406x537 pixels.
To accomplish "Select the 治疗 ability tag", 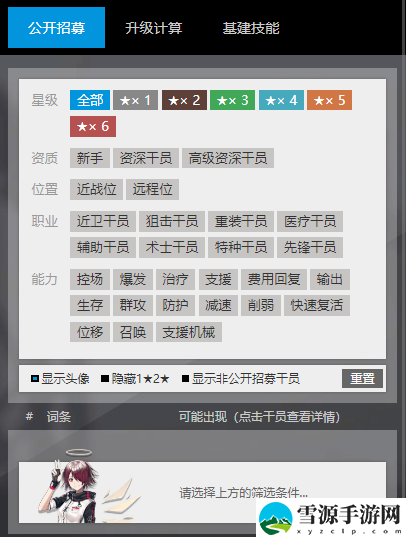I will click(175, 279).
